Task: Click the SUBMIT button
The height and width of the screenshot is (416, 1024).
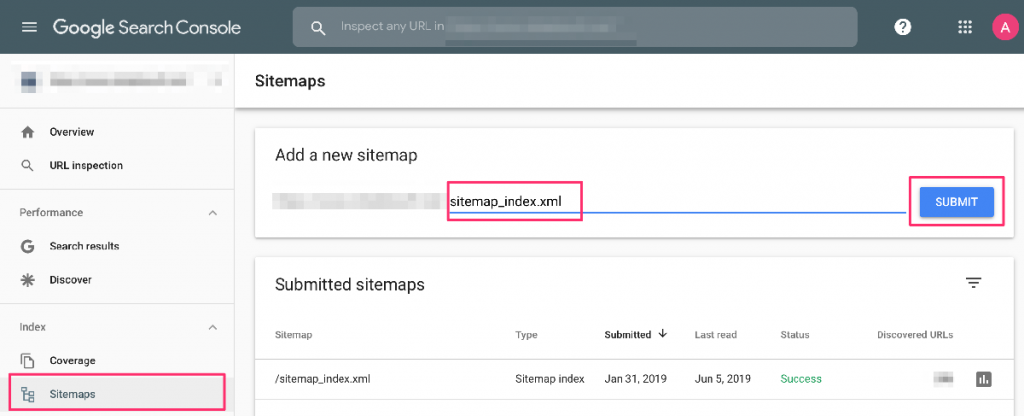Action: click(957, 202)
